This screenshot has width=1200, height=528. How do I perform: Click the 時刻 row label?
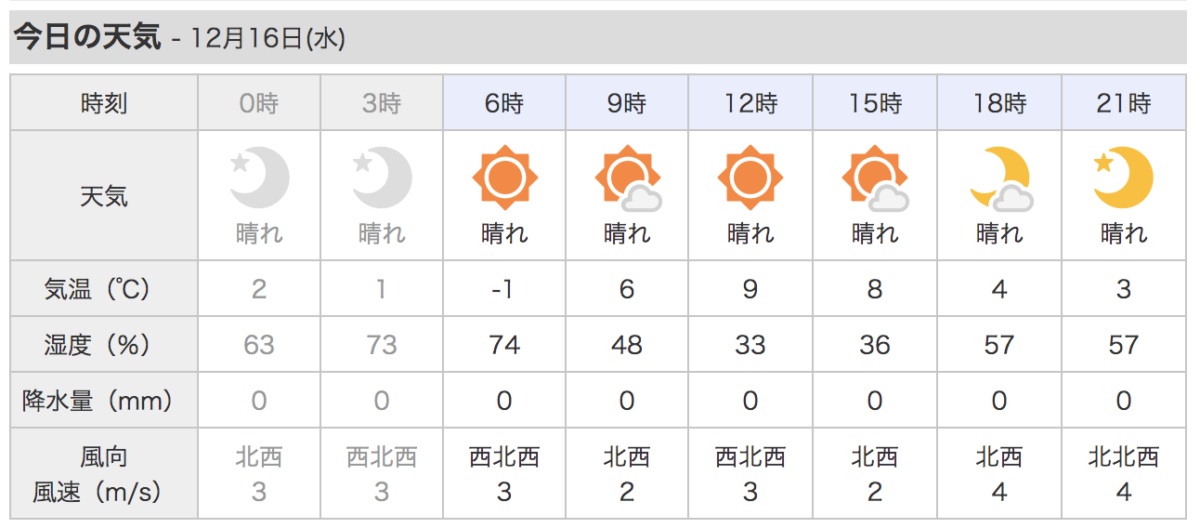(104, 102)
